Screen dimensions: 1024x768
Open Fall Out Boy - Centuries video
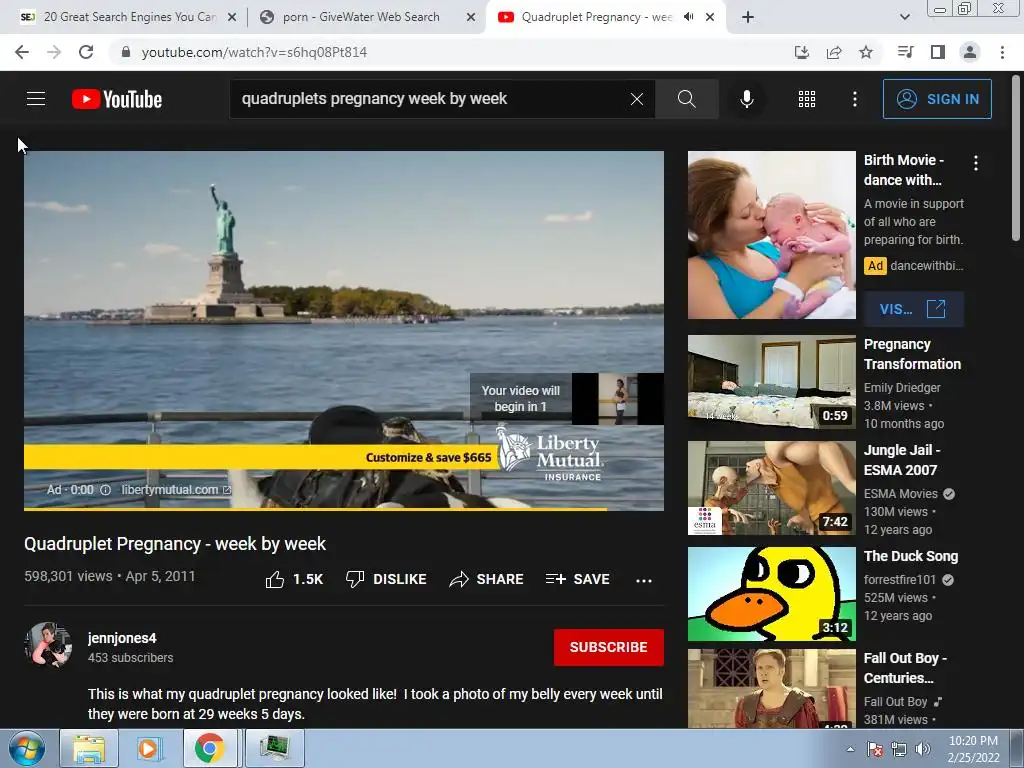905,668
